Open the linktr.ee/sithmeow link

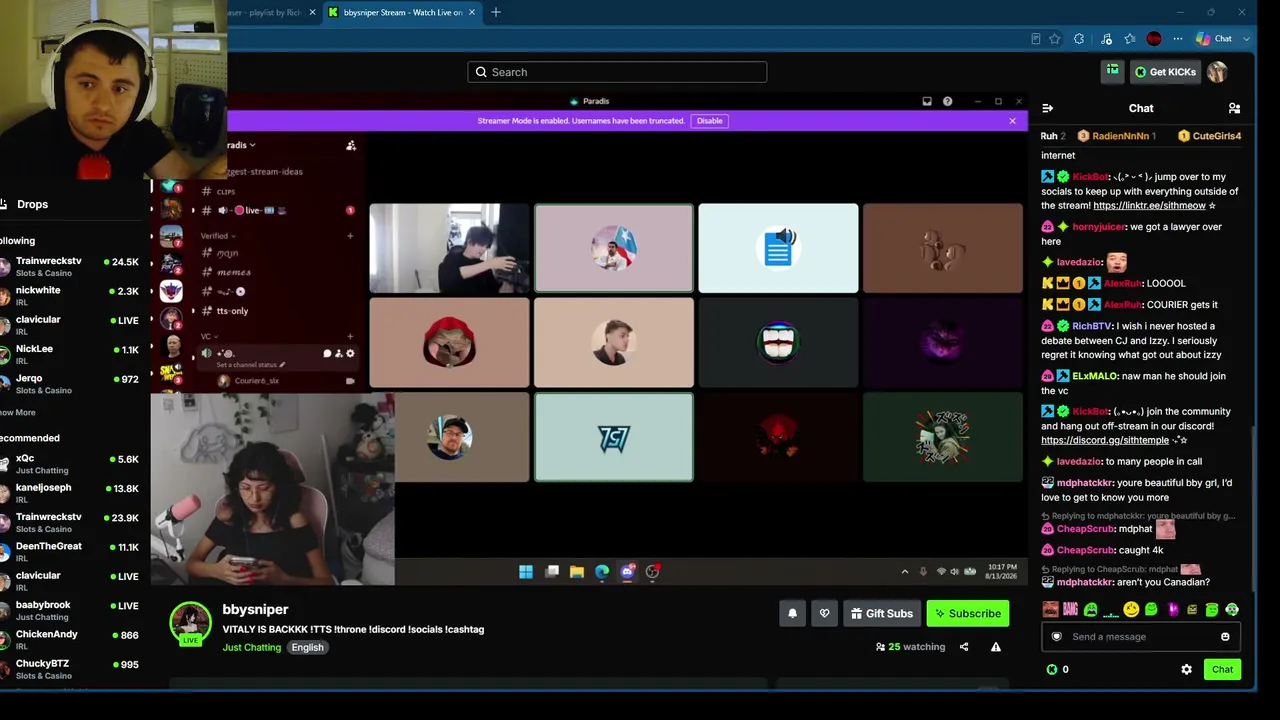tap(1149, 206)
